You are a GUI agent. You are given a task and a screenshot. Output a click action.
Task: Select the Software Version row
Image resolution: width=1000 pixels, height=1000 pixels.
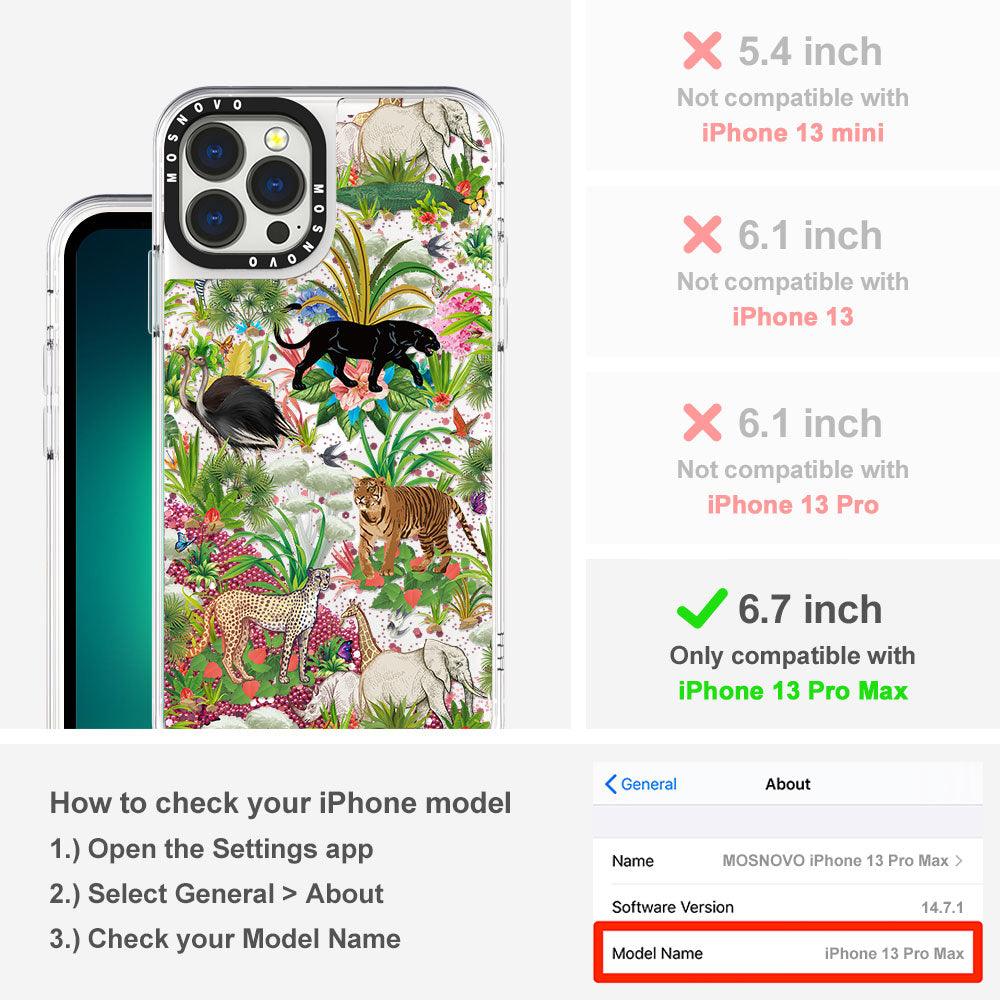pos(788,907)
